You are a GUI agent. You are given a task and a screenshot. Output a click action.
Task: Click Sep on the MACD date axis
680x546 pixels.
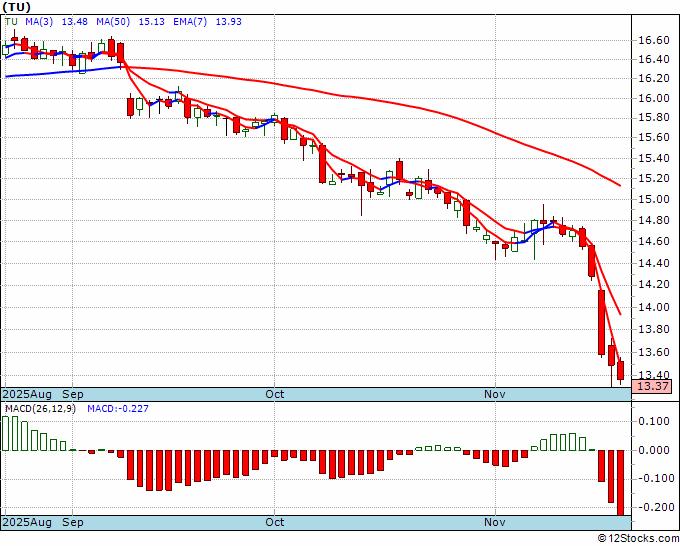tap(73, 522)
